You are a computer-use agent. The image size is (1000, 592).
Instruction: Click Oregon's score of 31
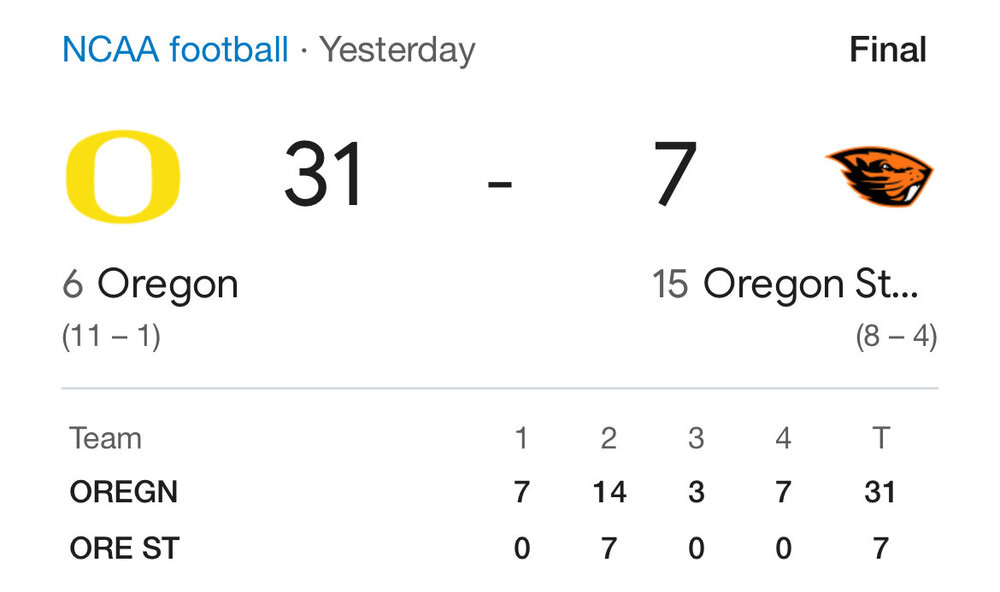[324, 176]
